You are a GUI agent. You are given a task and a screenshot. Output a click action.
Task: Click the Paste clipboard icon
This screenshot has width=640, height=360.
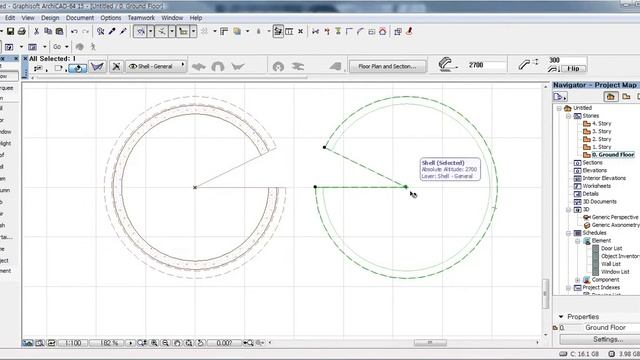pyautogui.click(x=60, y=31)
